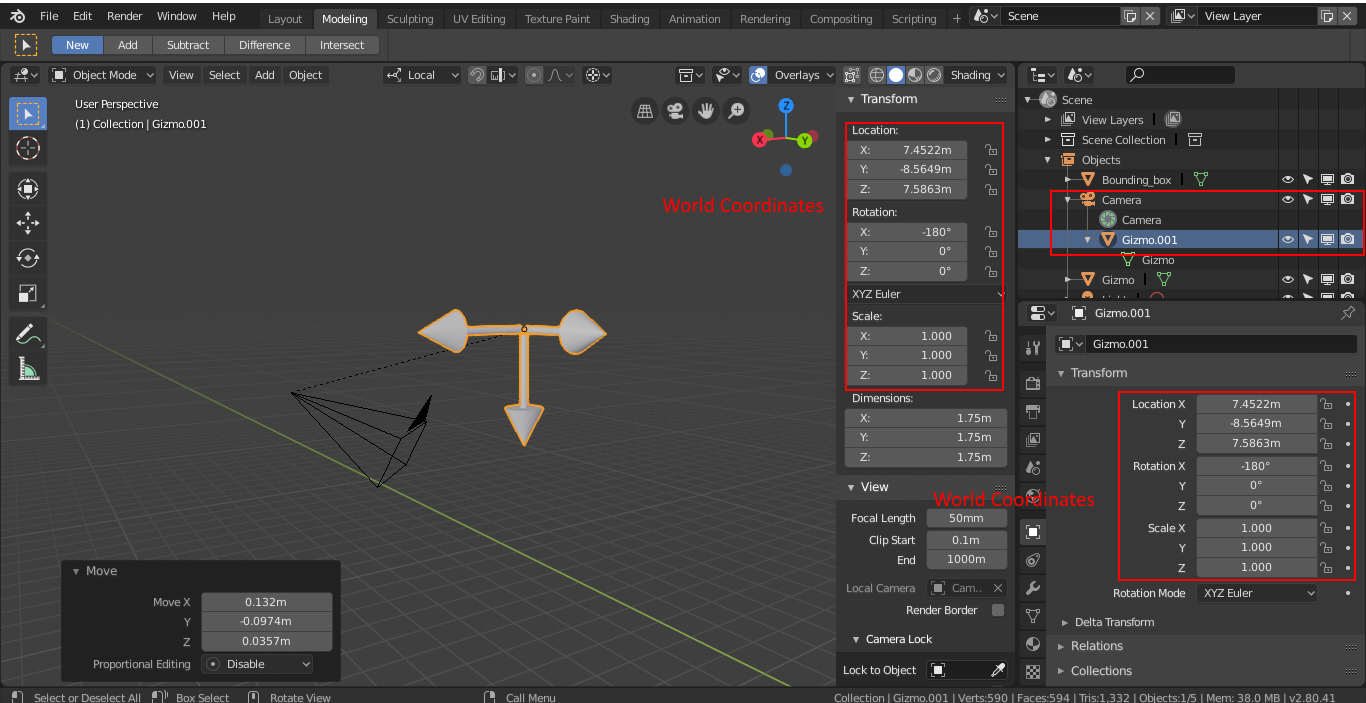Toggle the viewport Overlays on/off button

pyautogui.click(x=759, y=75)
